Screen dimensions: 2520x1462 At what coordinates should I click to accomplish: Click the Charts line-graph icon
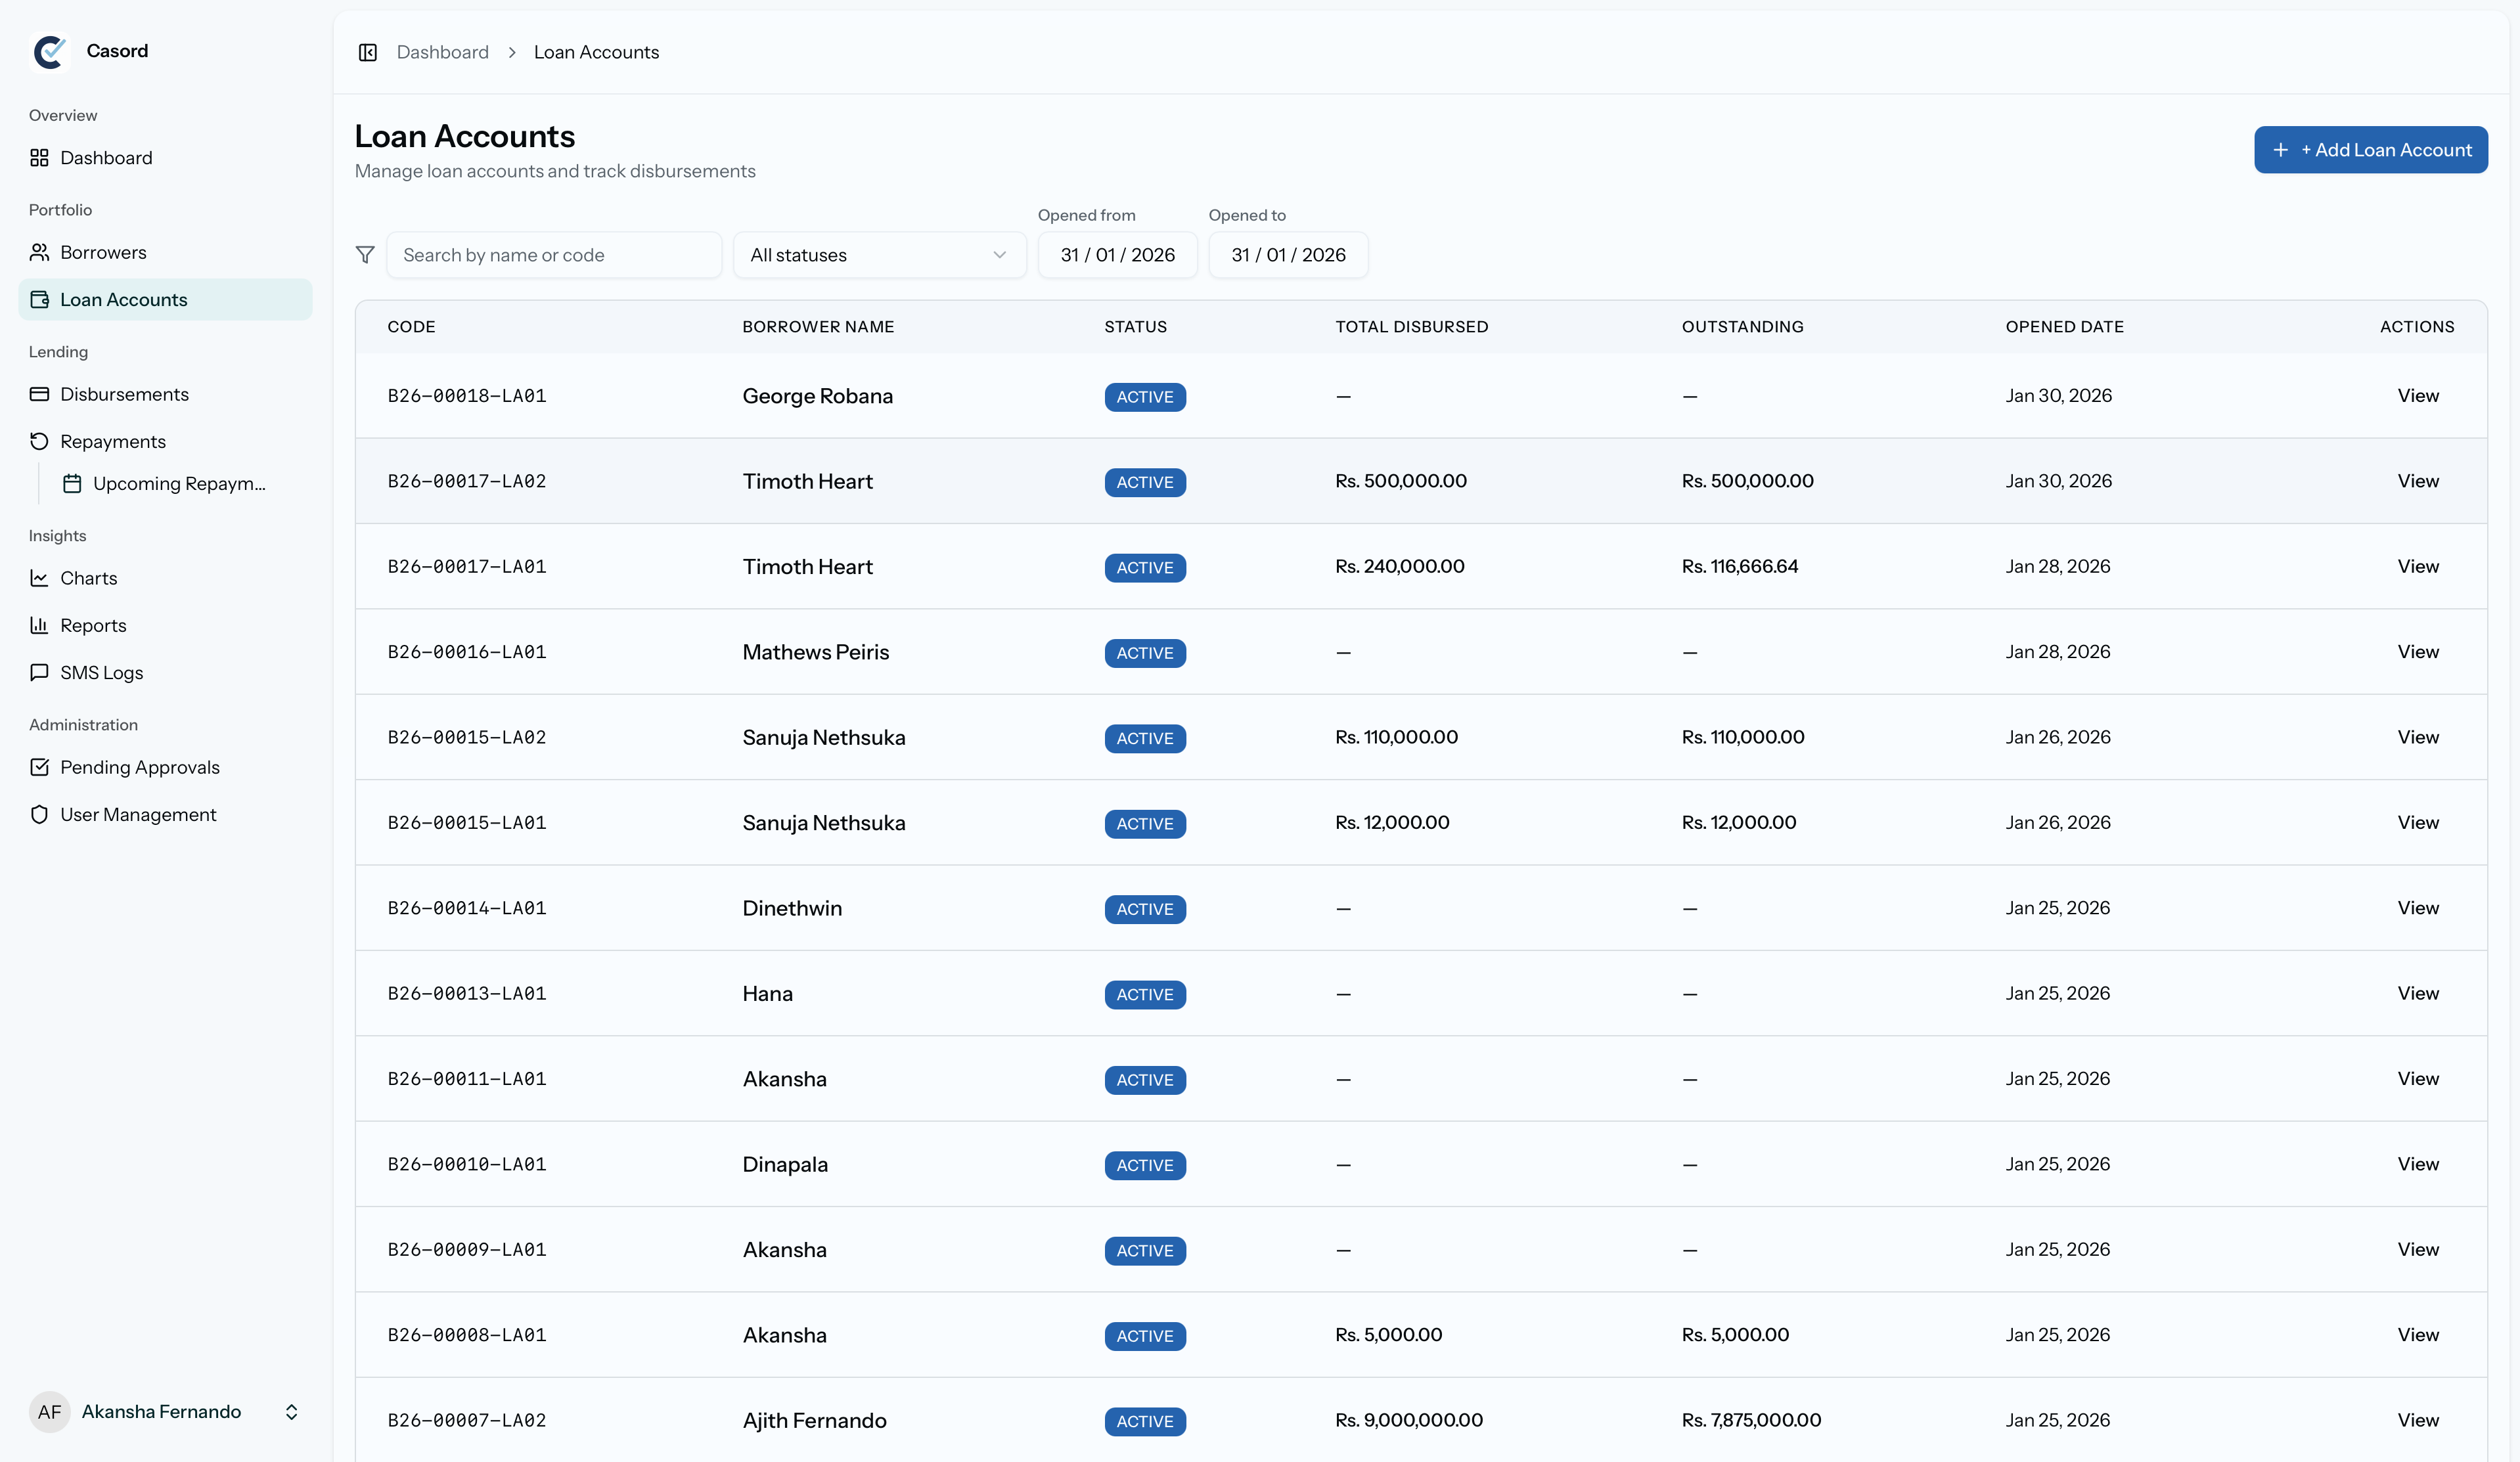tap(39, 578)
